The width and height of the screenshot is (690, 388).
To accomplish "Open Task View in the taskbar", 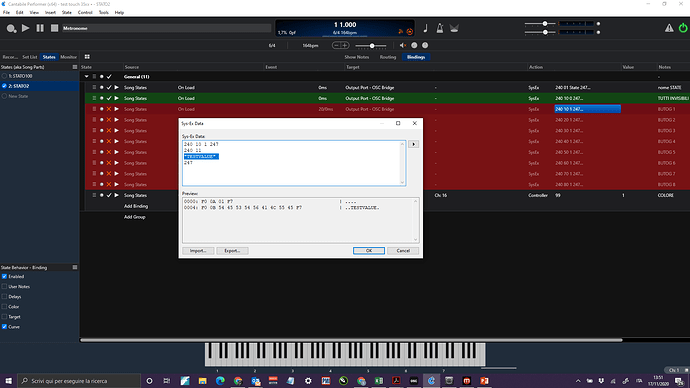I will pos(167,381).
